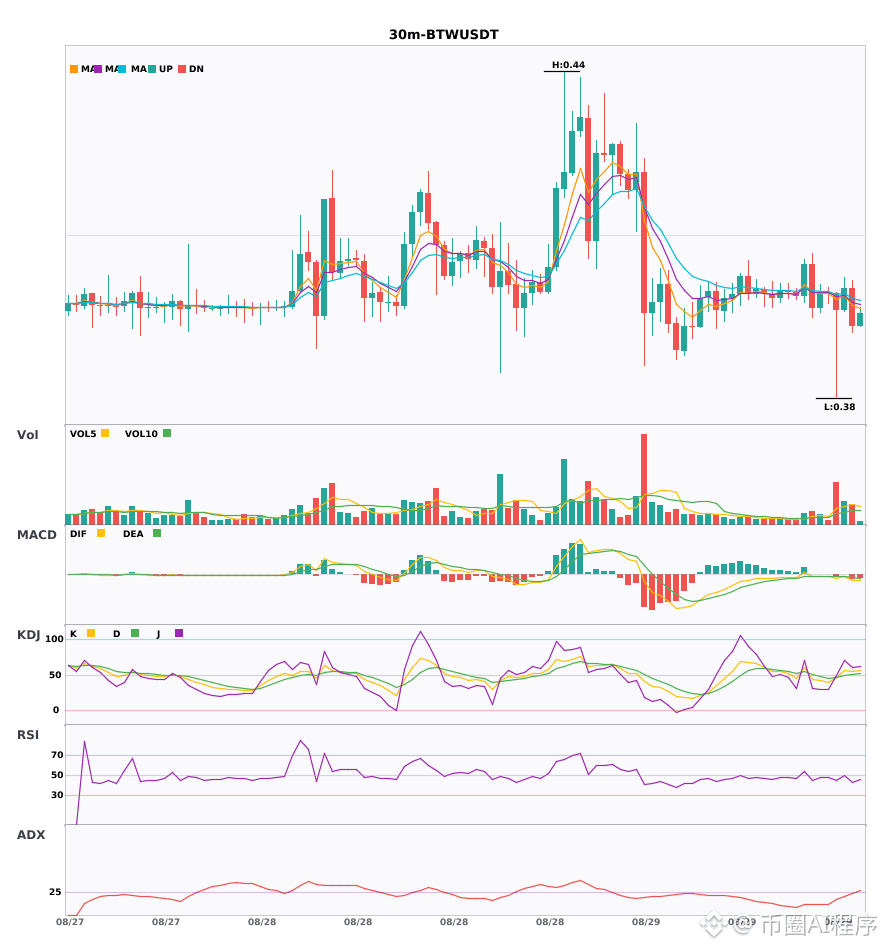Click the DN legend text
The height and width of the screenshot is (950, 885).
coord(196,69)
